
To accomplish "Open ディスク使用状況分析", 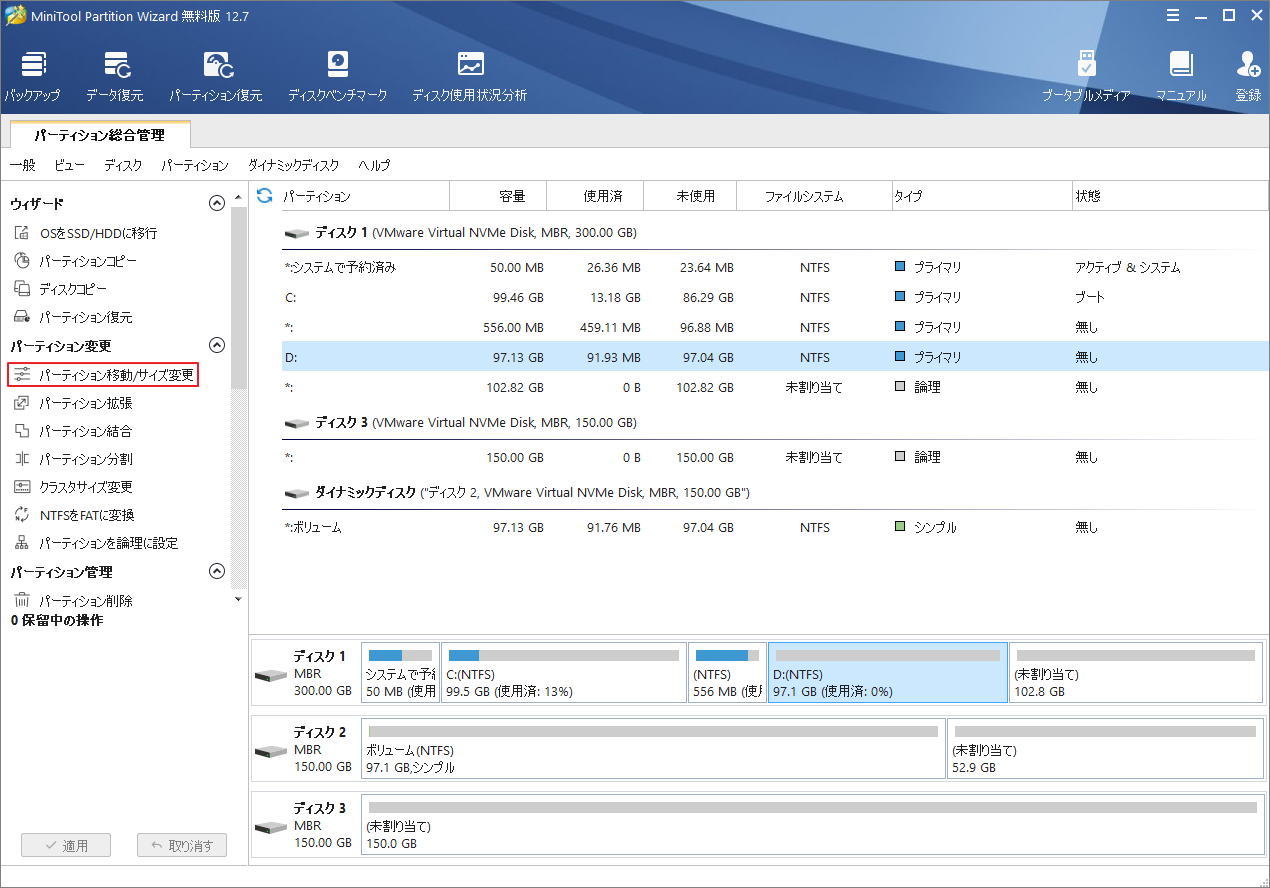I will (469, 75).
